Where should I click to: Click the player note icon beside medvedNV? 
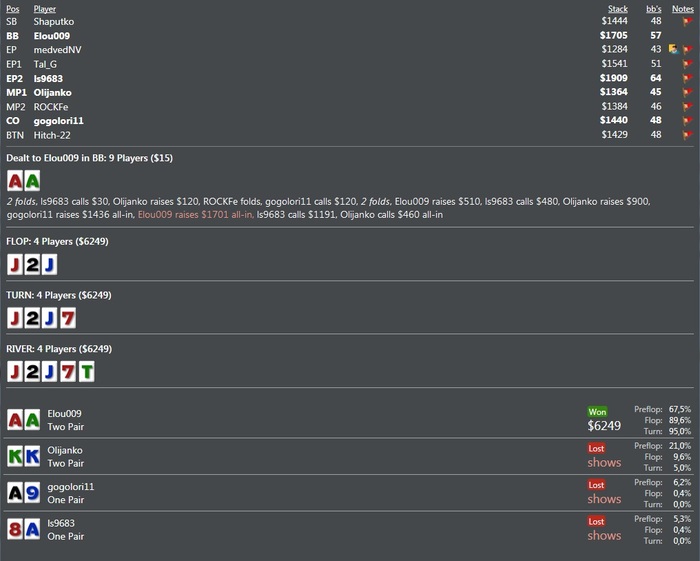674,49
